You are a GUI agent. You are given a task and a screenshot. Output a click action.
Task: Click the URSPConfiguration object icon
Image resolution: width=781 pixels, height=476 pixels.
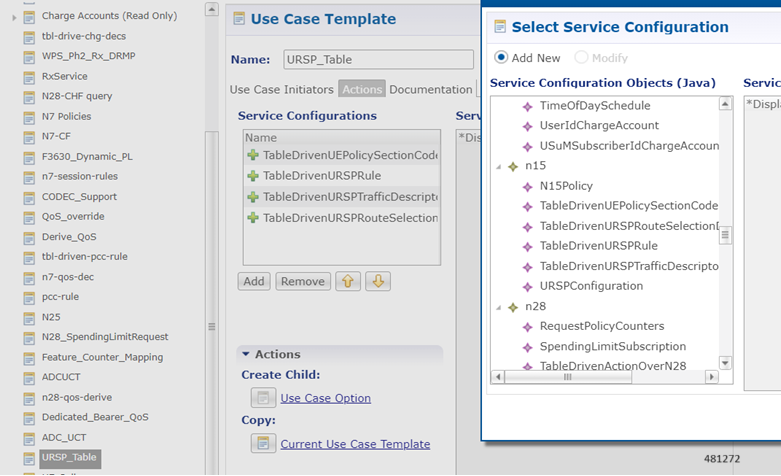(x=528, y=286)
